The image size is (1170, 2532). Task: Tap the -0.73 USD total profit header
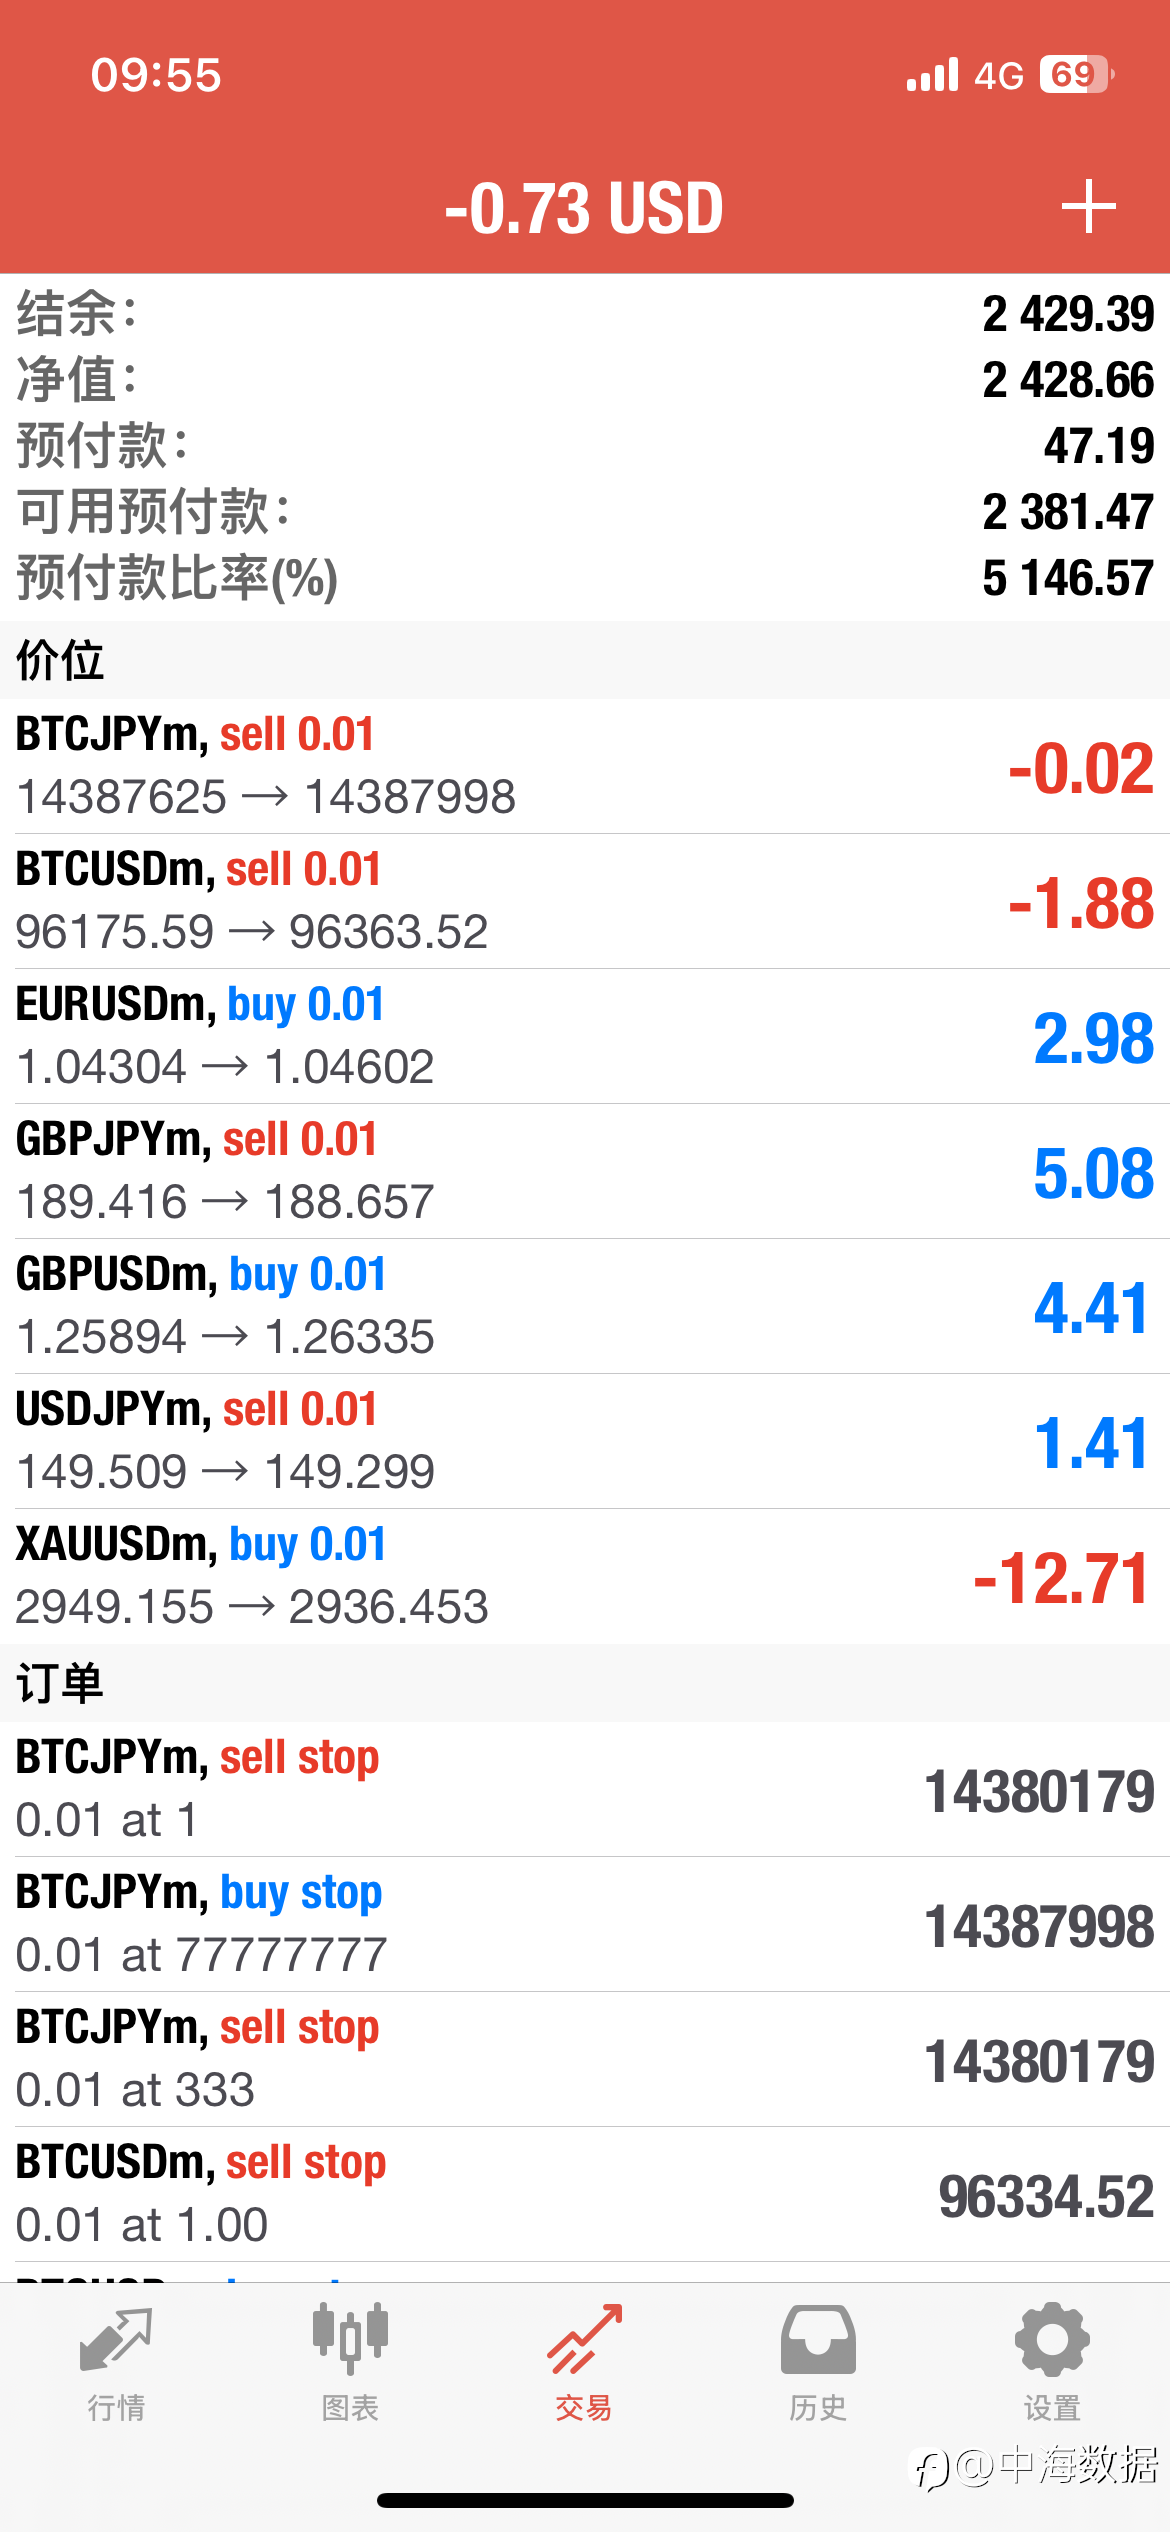(x=584, y=208)
